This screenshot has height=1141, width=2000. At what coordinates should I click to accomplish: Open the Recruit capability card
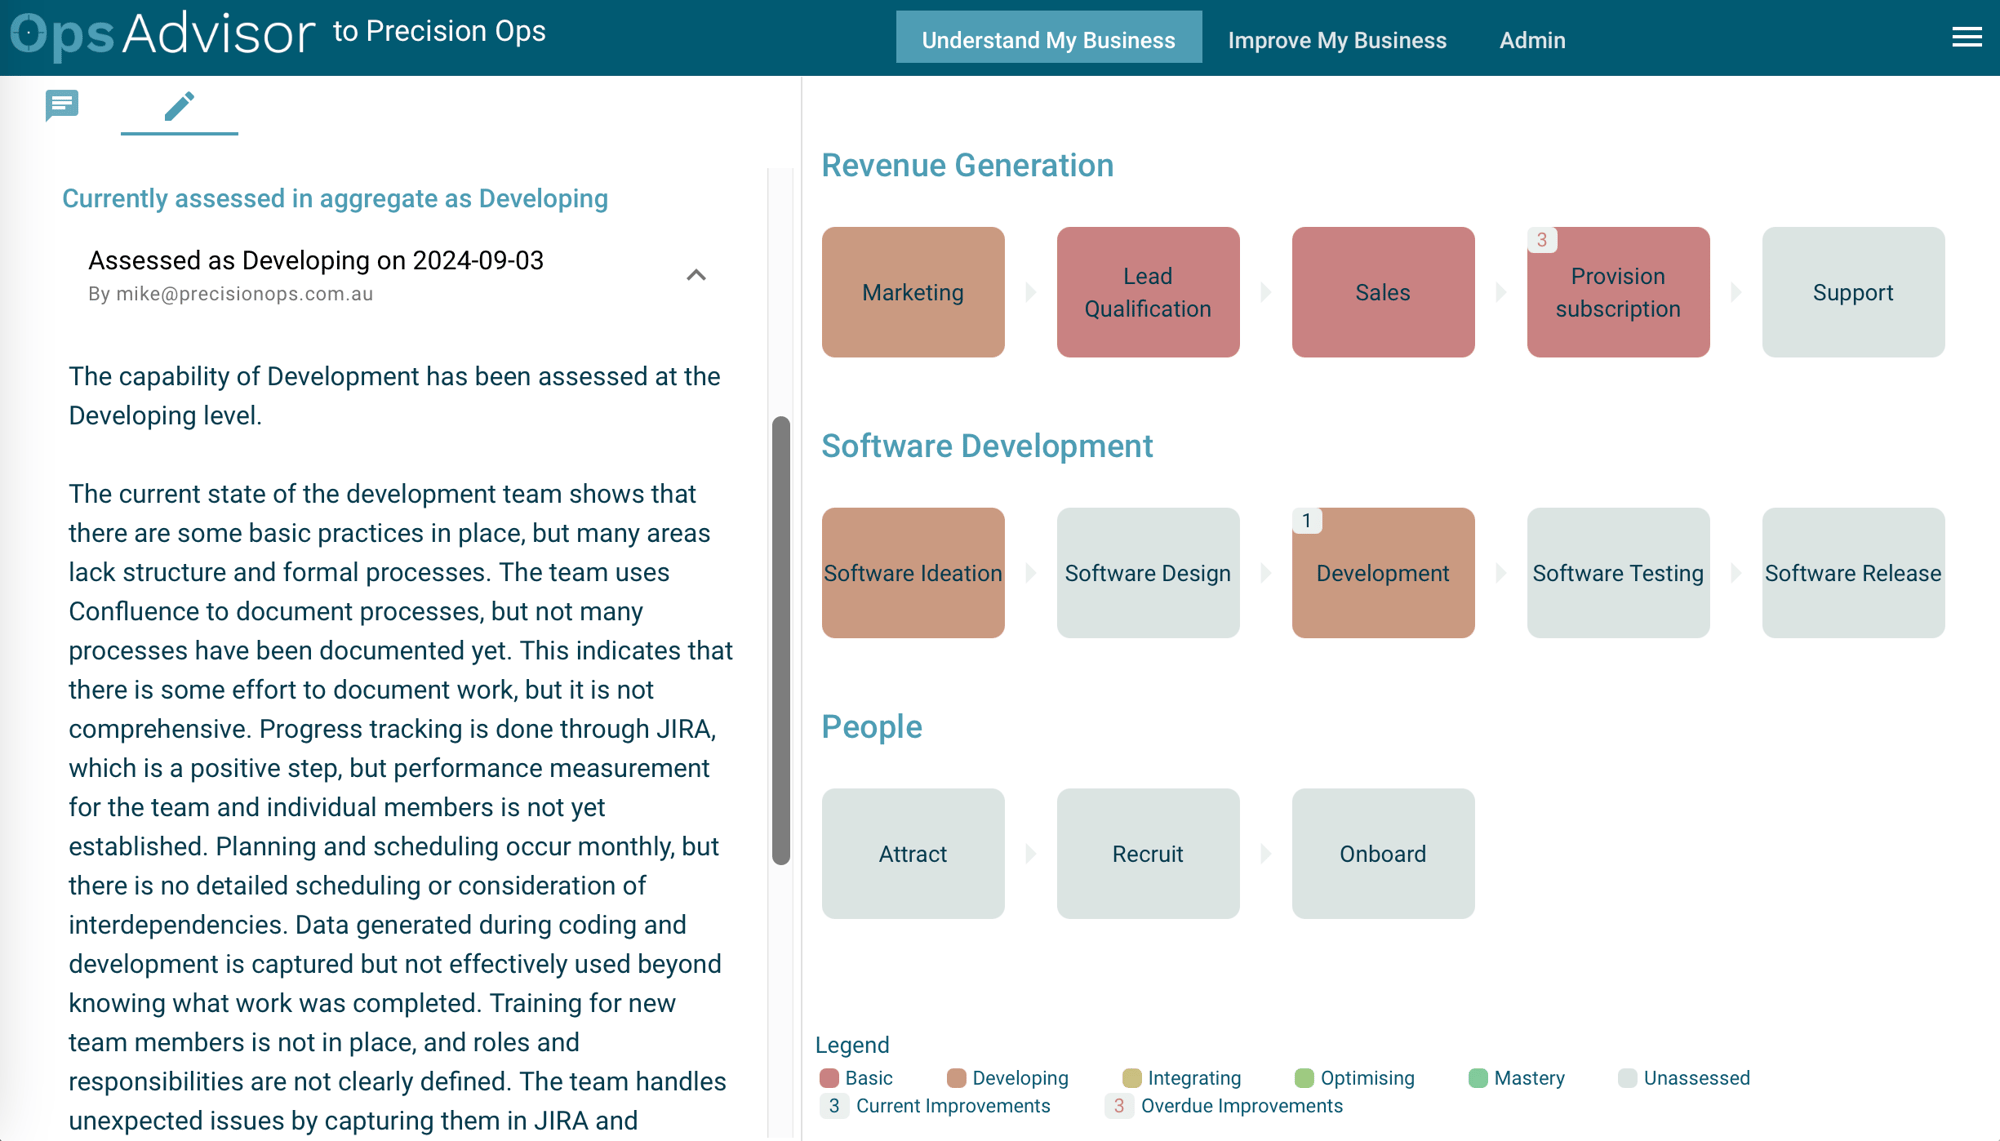(1148, 854)
